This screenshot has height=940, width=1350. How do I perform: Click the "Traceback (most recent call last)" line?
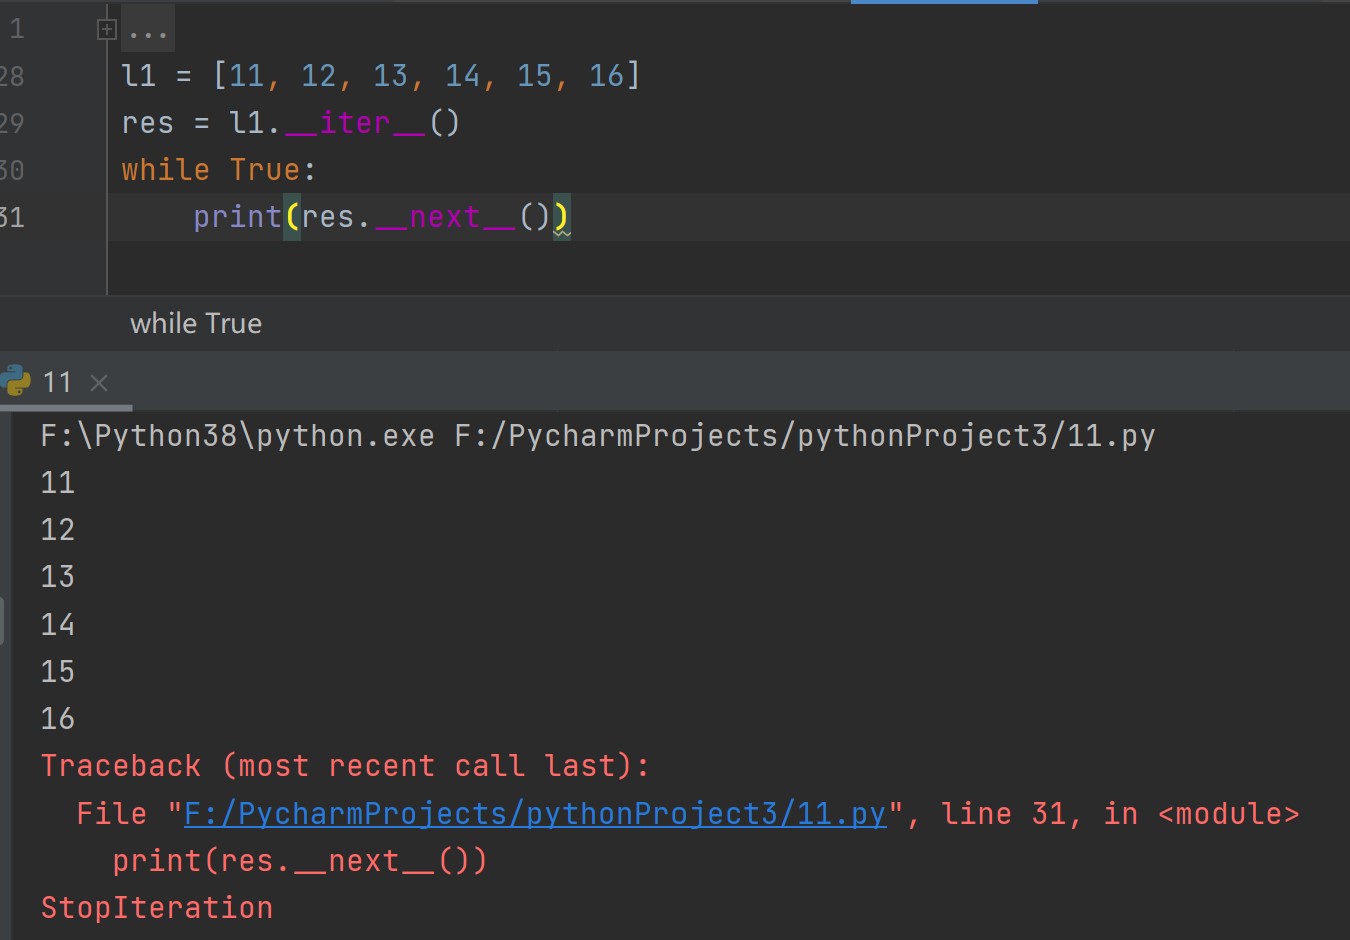point(345,766)
